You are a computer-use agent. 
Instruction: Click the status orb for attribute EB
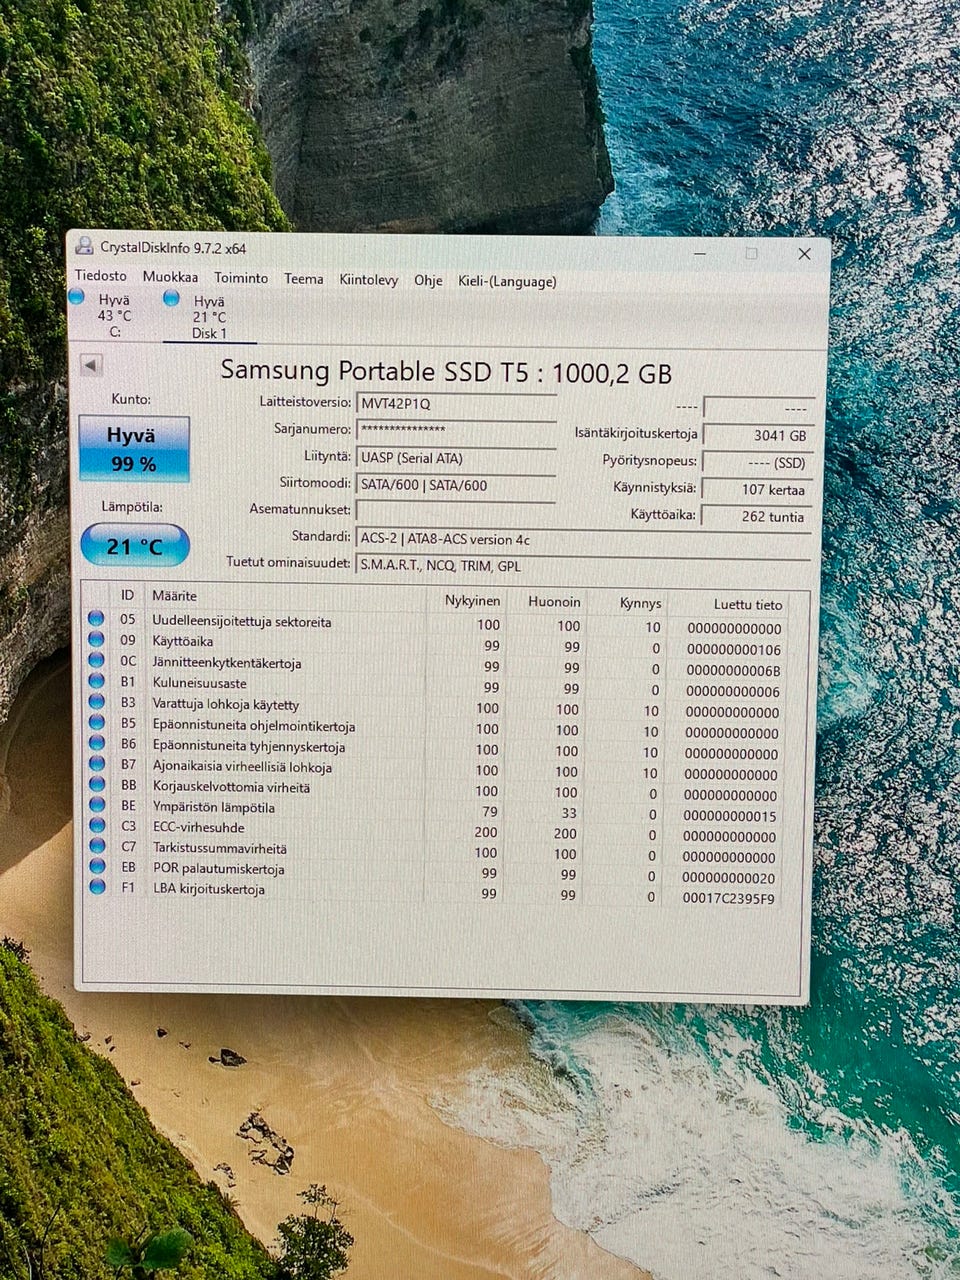coord(97,866)
